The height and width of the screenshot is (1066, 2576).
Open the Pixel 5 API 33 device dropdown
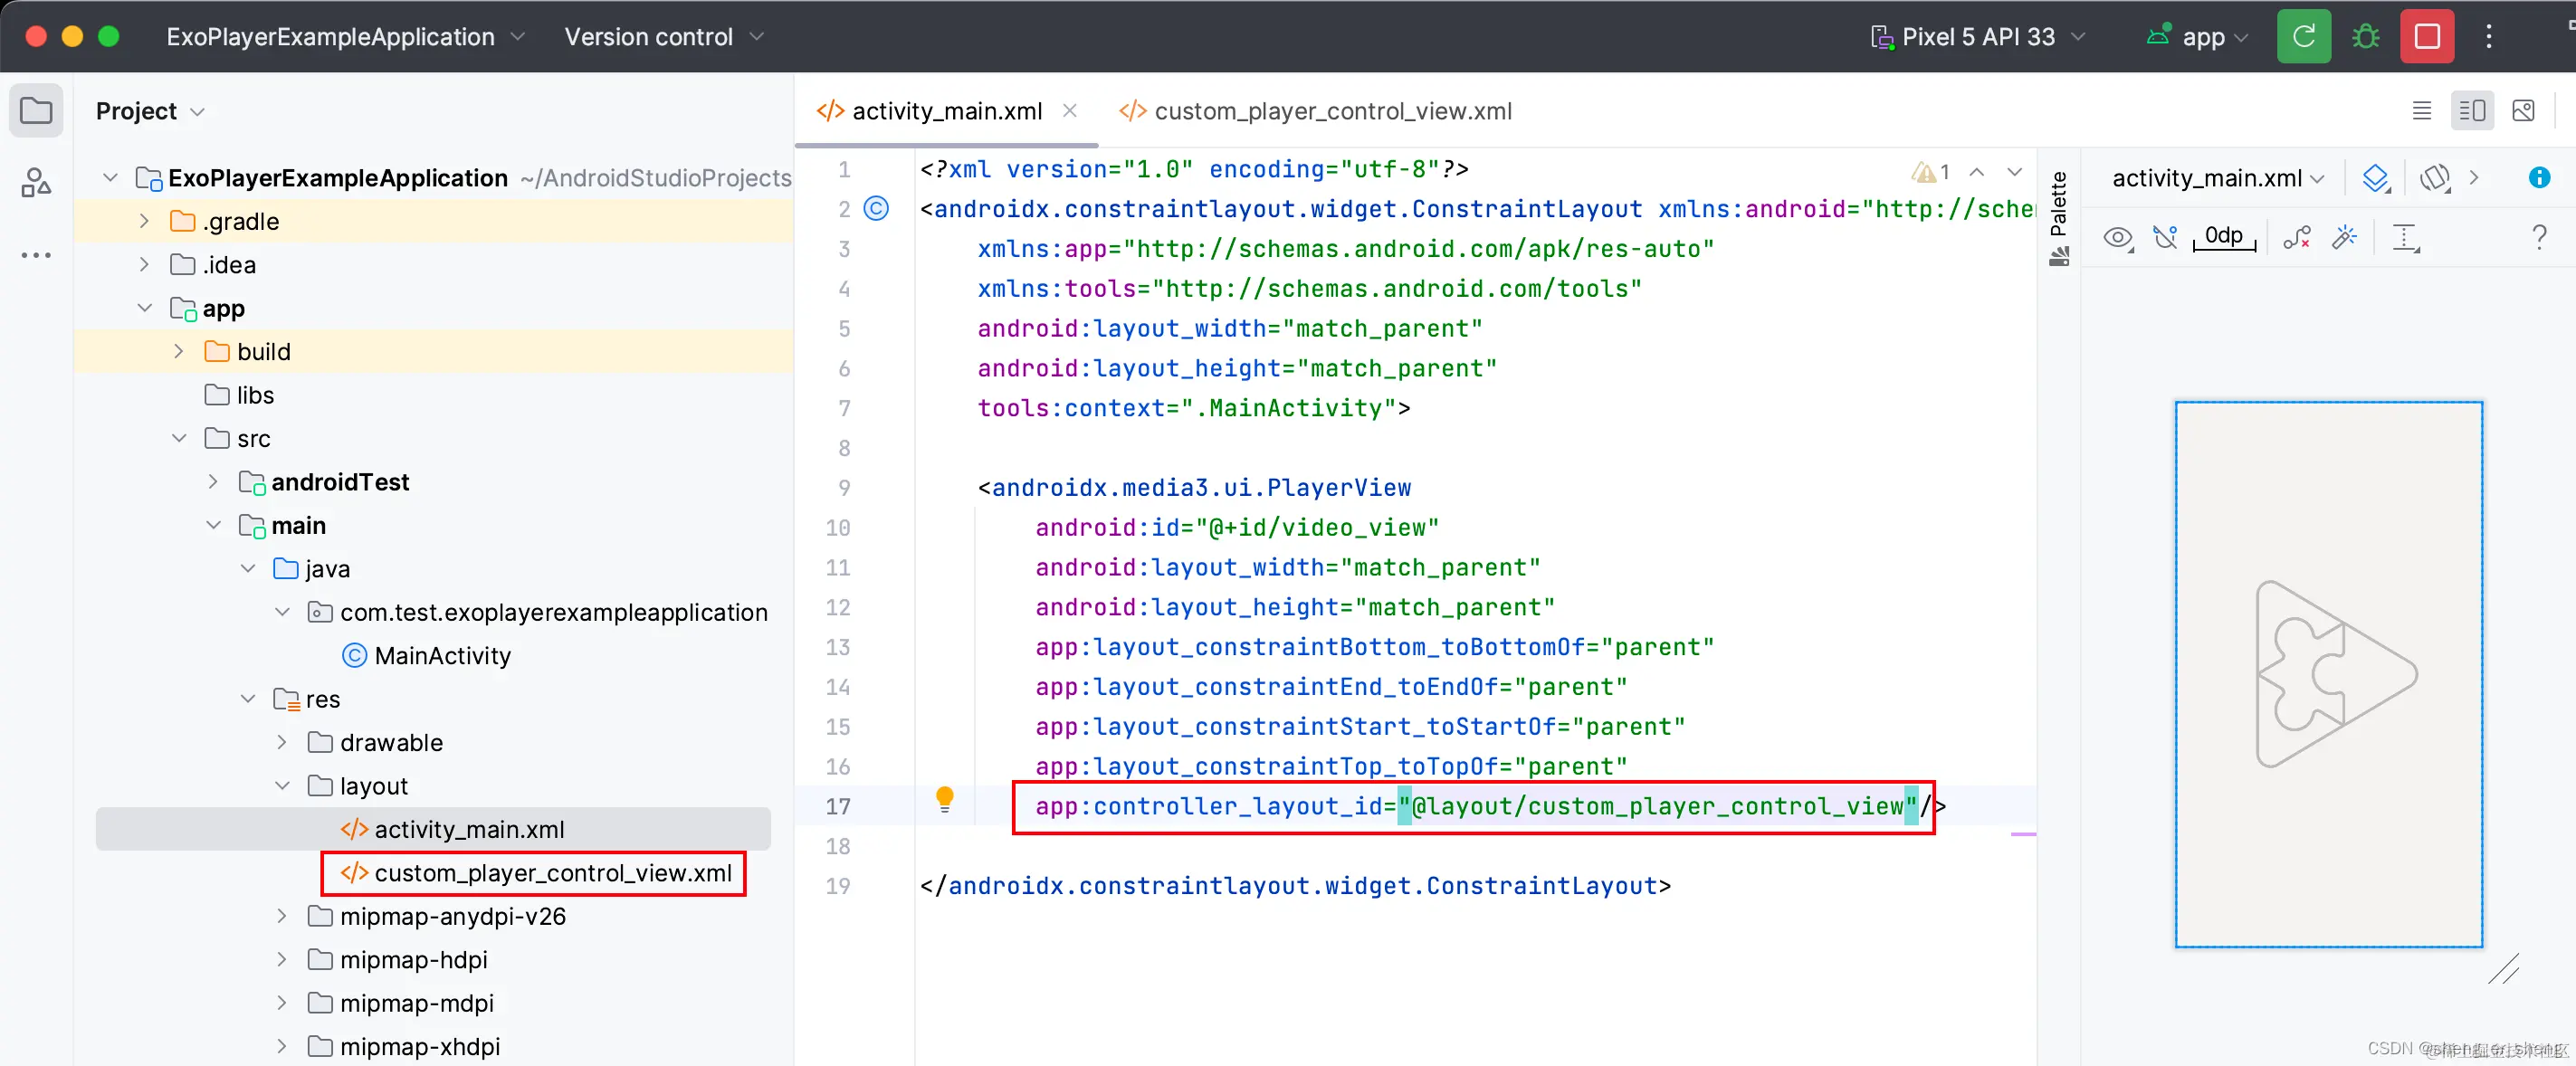tap(1977, 37)
